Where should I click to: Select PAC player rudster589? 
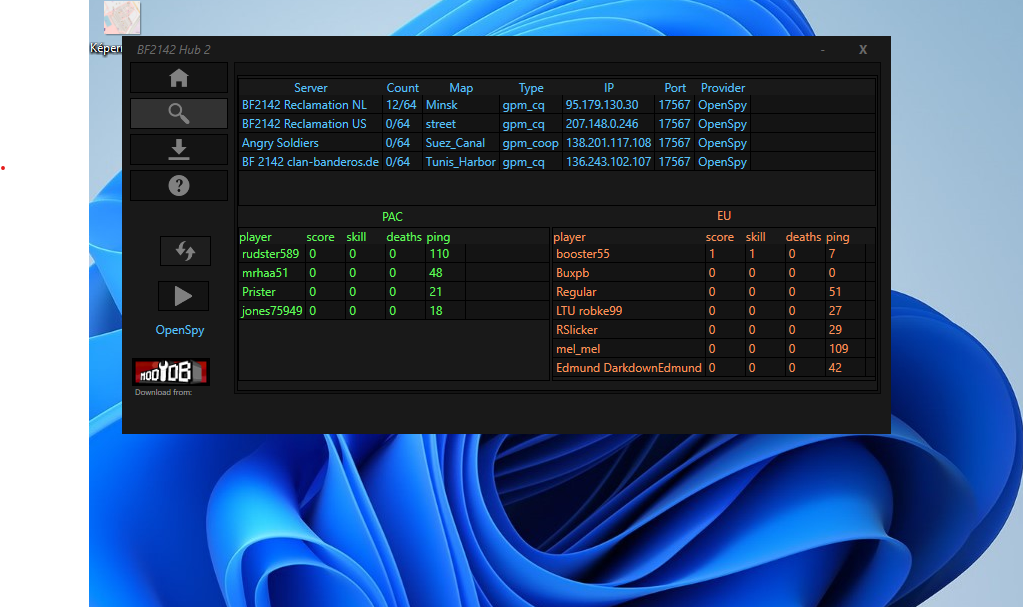point(270,253)
